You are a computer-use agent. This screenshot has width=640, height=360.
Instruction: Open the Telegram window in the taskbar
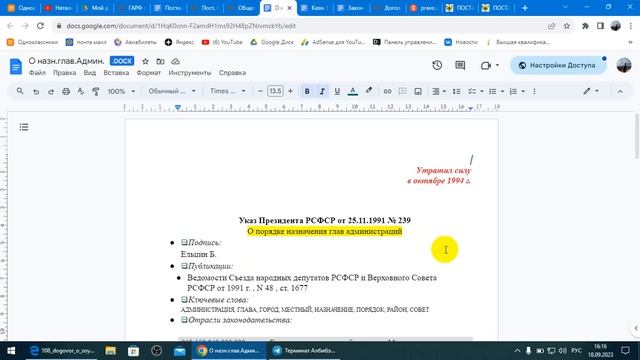304,351
